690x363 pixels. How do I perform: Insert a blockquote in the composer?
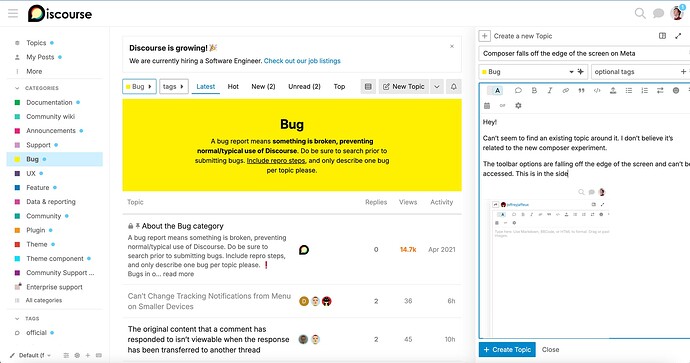[581, 91]
